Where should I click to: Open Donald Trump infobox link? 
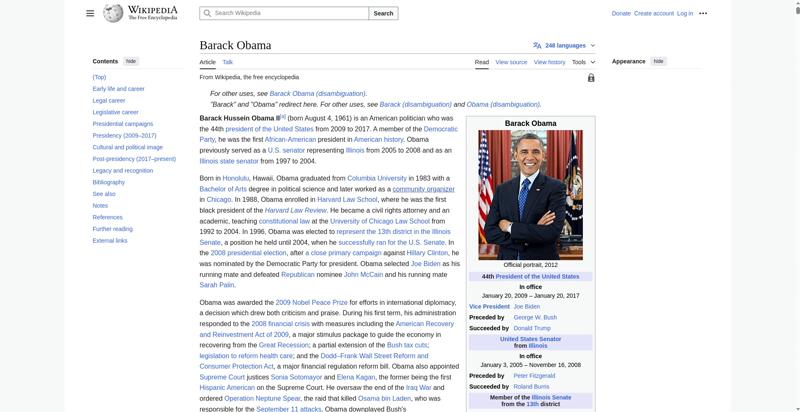coord(532,328)
